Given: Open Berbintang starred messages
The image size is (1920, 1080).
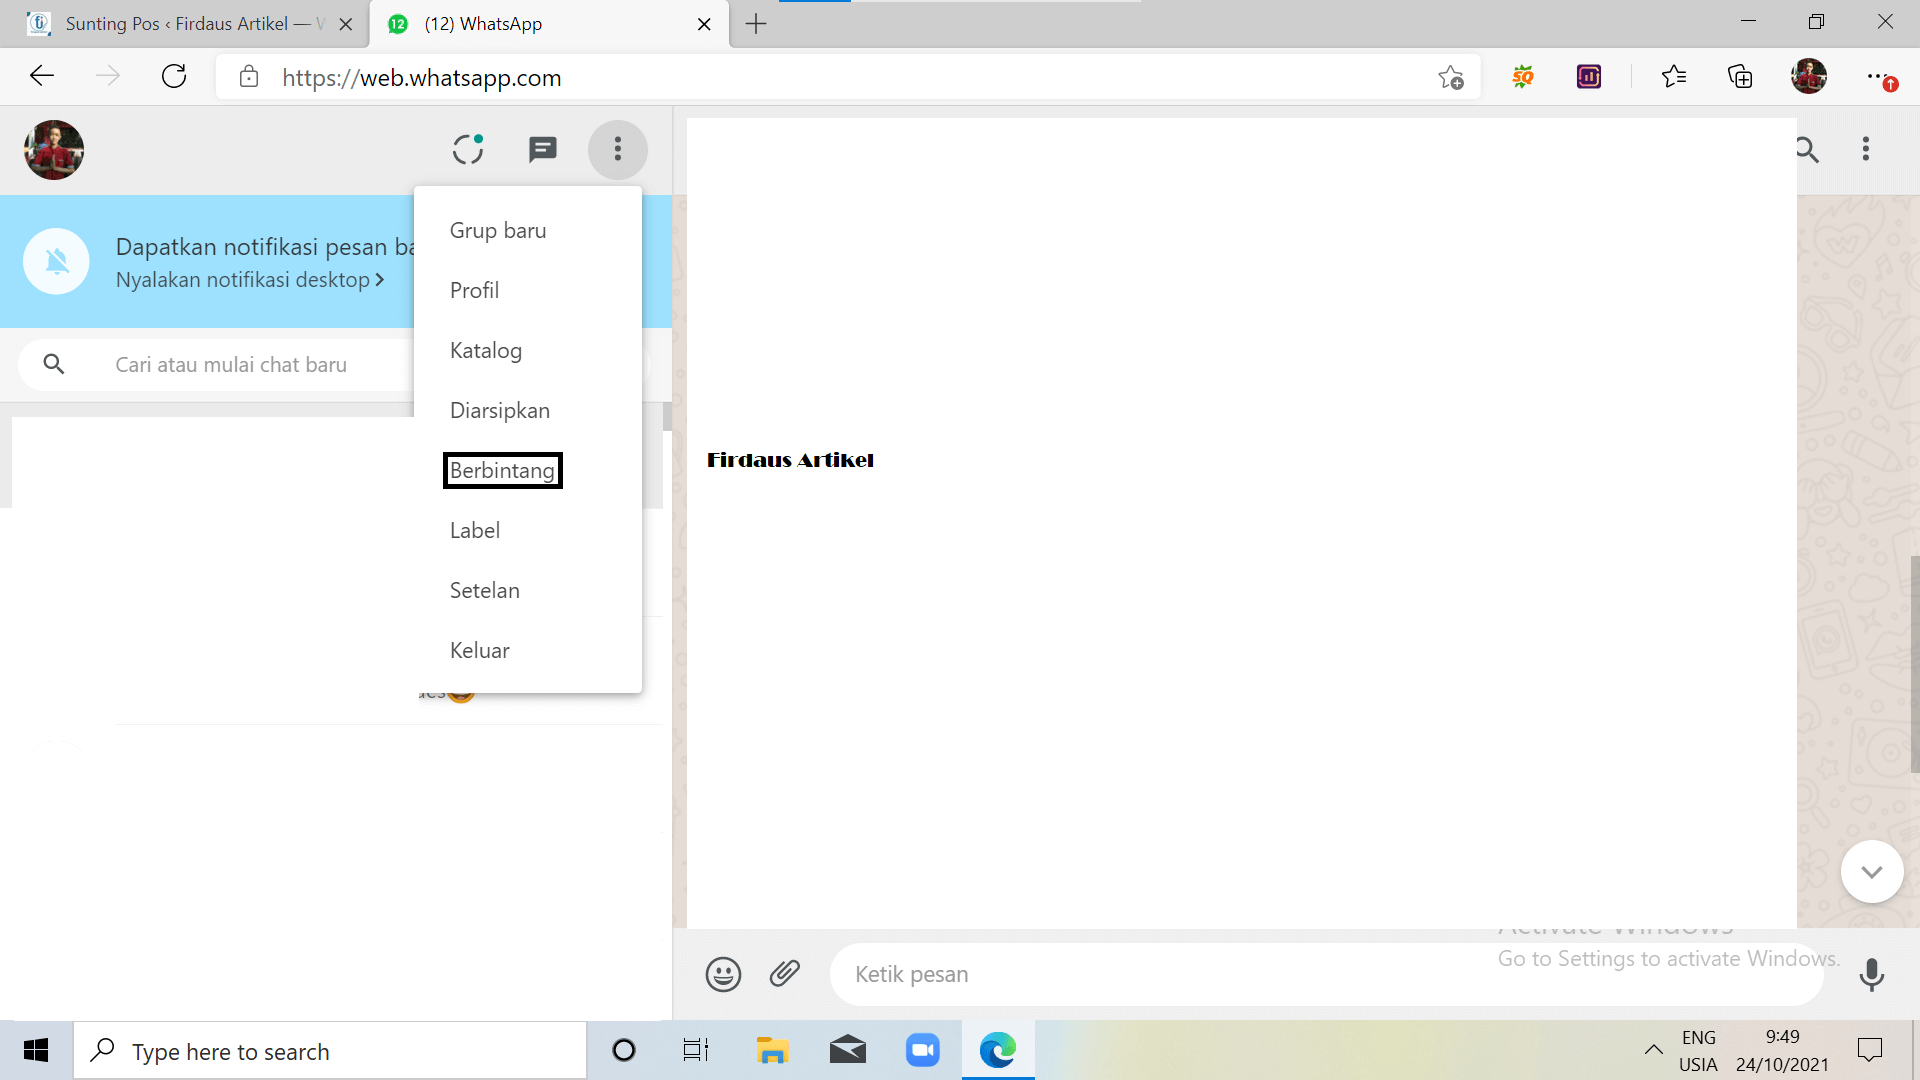Looking at the screenshot, I should pos(502,471).
